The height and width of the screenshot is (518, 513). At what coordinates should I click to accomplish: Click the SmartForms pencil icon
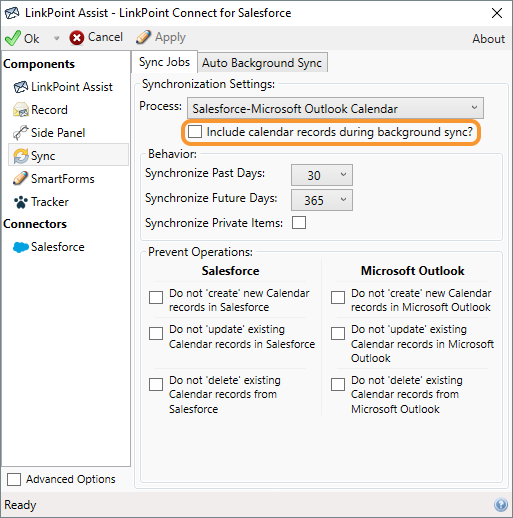coord(21,179)
